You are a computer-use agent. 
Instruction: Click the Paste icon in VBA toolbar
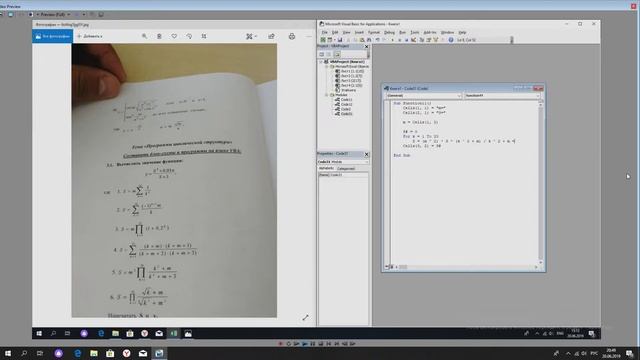point(362,40)
